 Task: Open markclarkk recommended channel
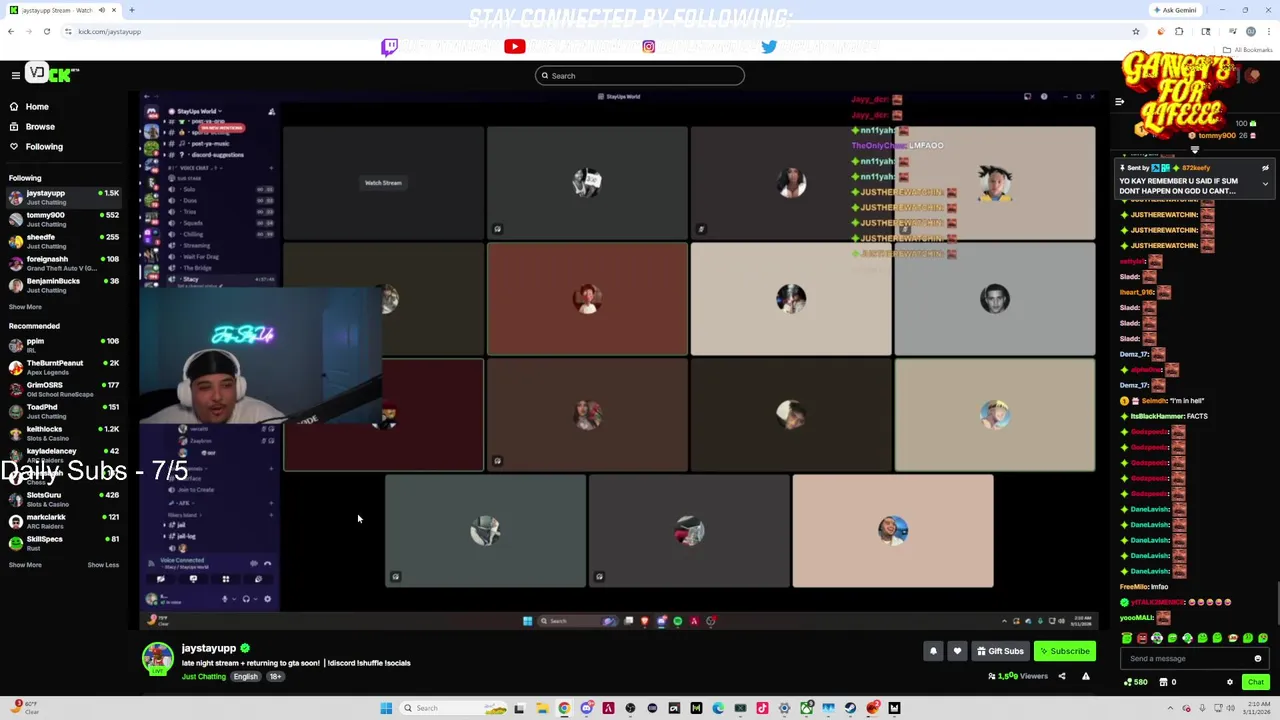point(62,521)
